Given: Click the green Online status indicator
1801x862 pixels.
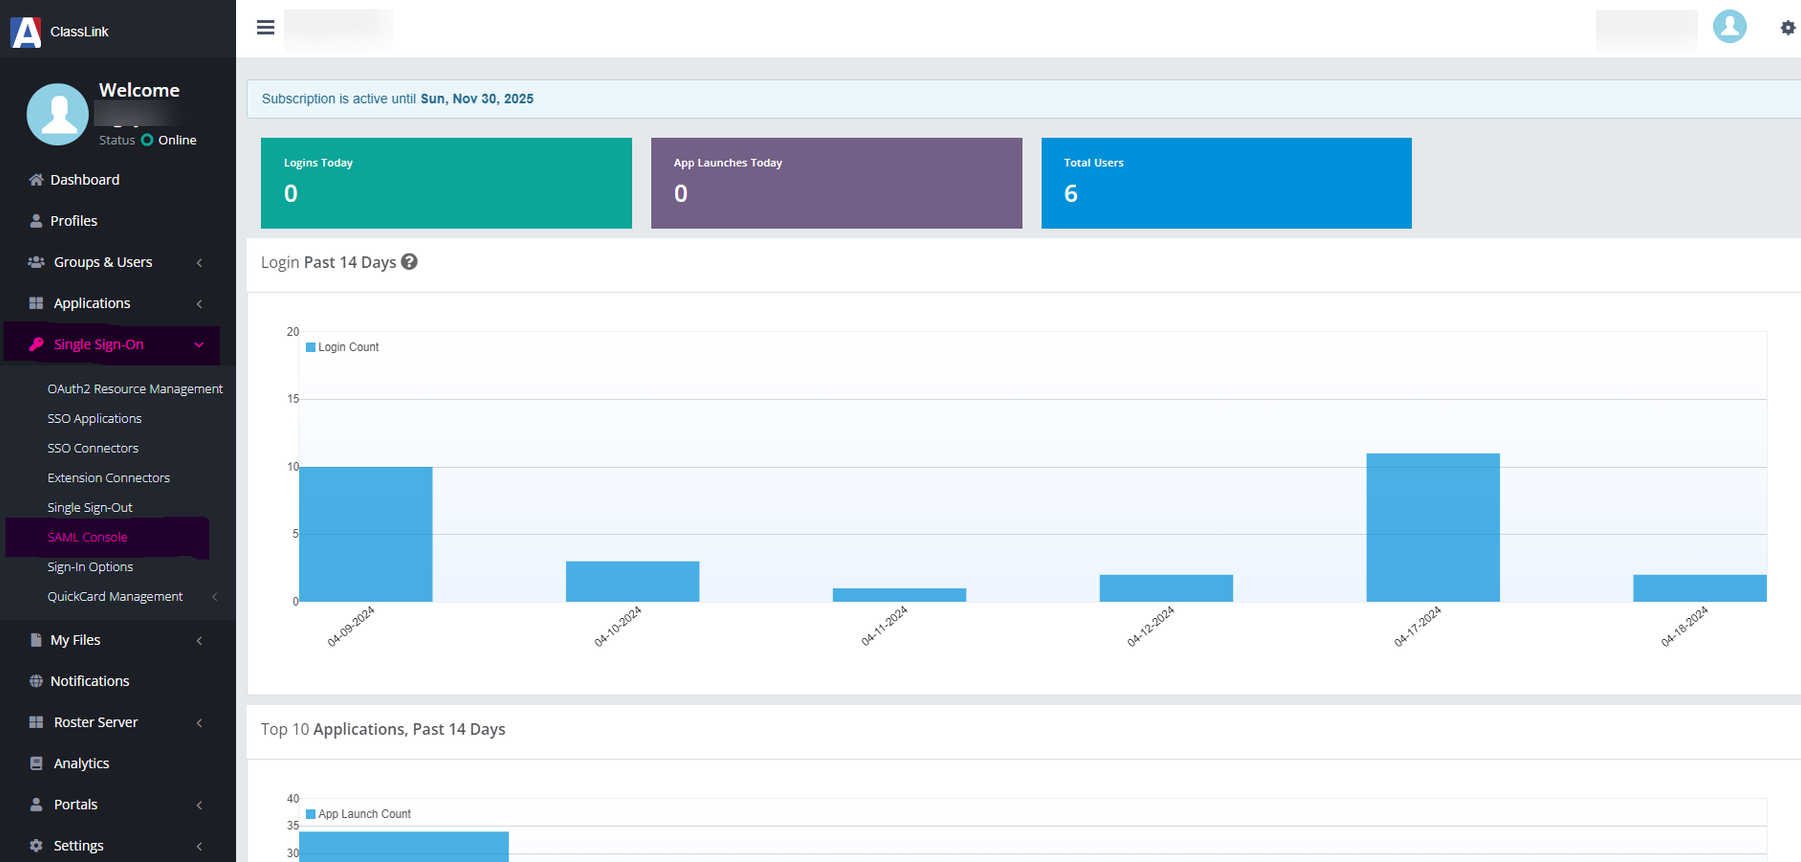Looking at the screenshot, I should coord(147,140).
